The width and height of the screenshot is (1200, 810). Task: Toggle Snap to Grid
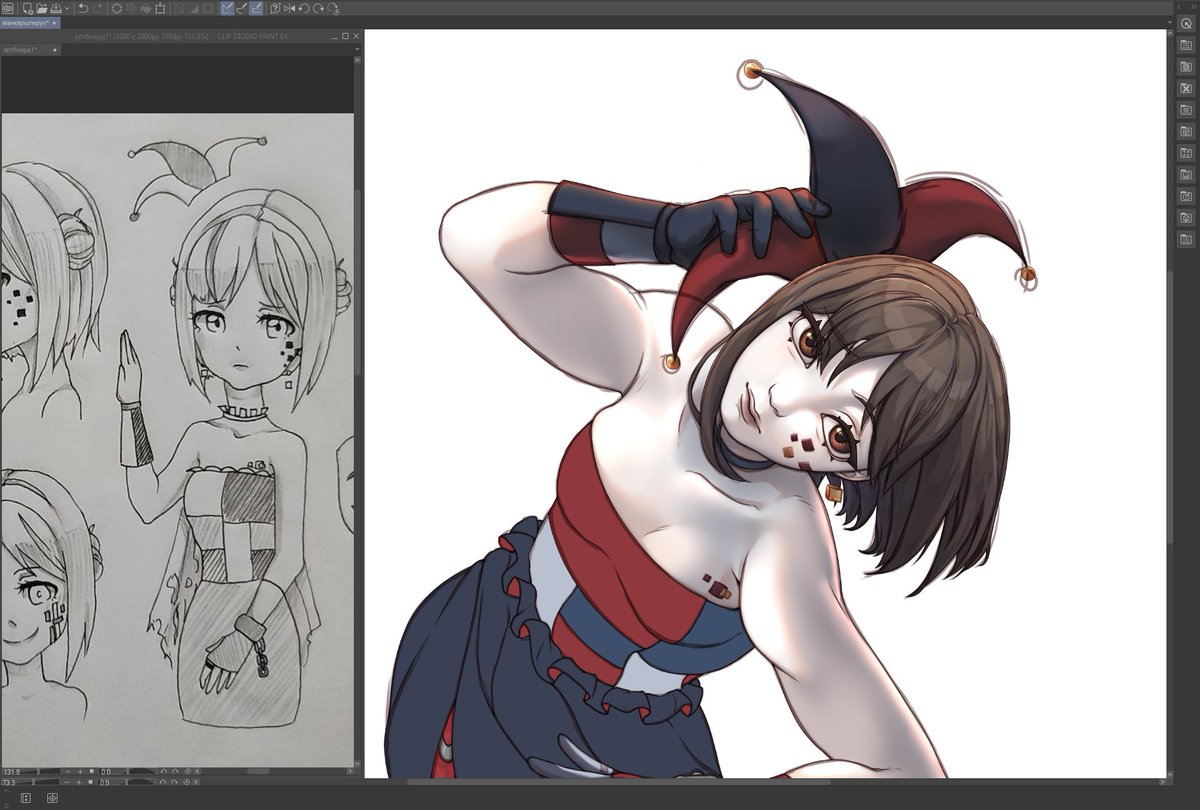[x=257, y=8]
